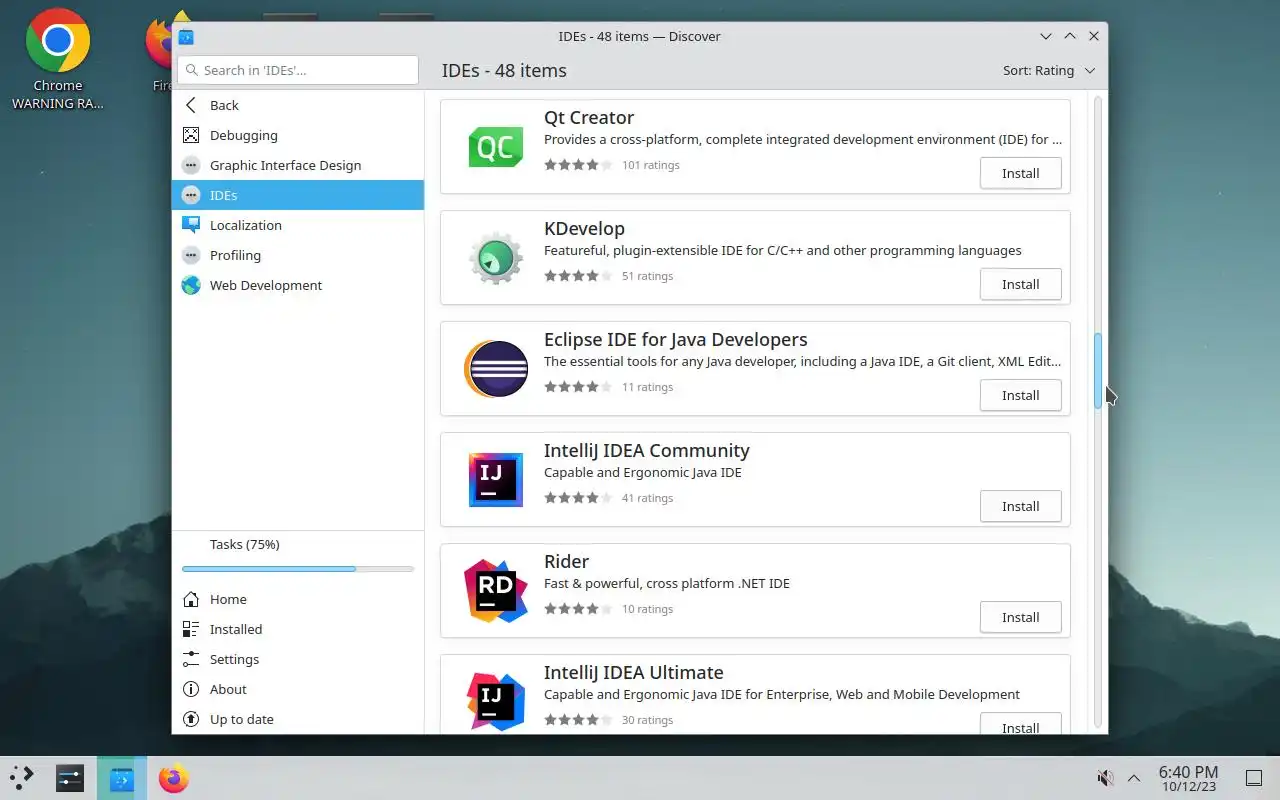
Task: Click the Tasks progress bar
Action: tap(298, 569)
